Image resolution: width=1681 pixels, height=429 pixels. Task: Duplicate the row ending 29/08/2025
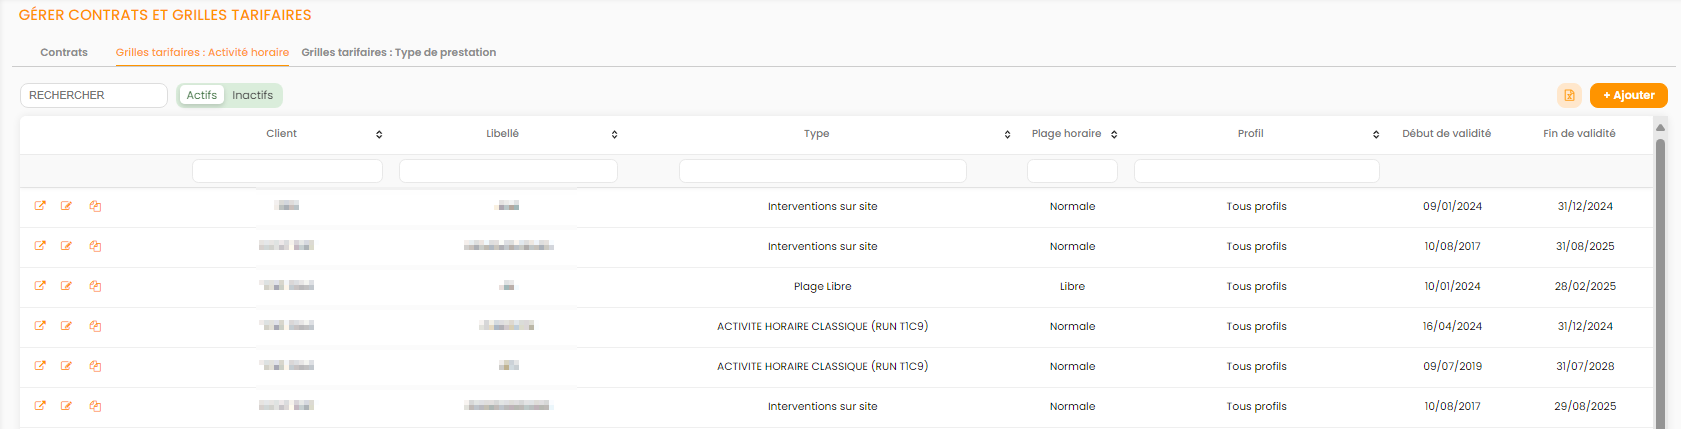pos(95,406)
